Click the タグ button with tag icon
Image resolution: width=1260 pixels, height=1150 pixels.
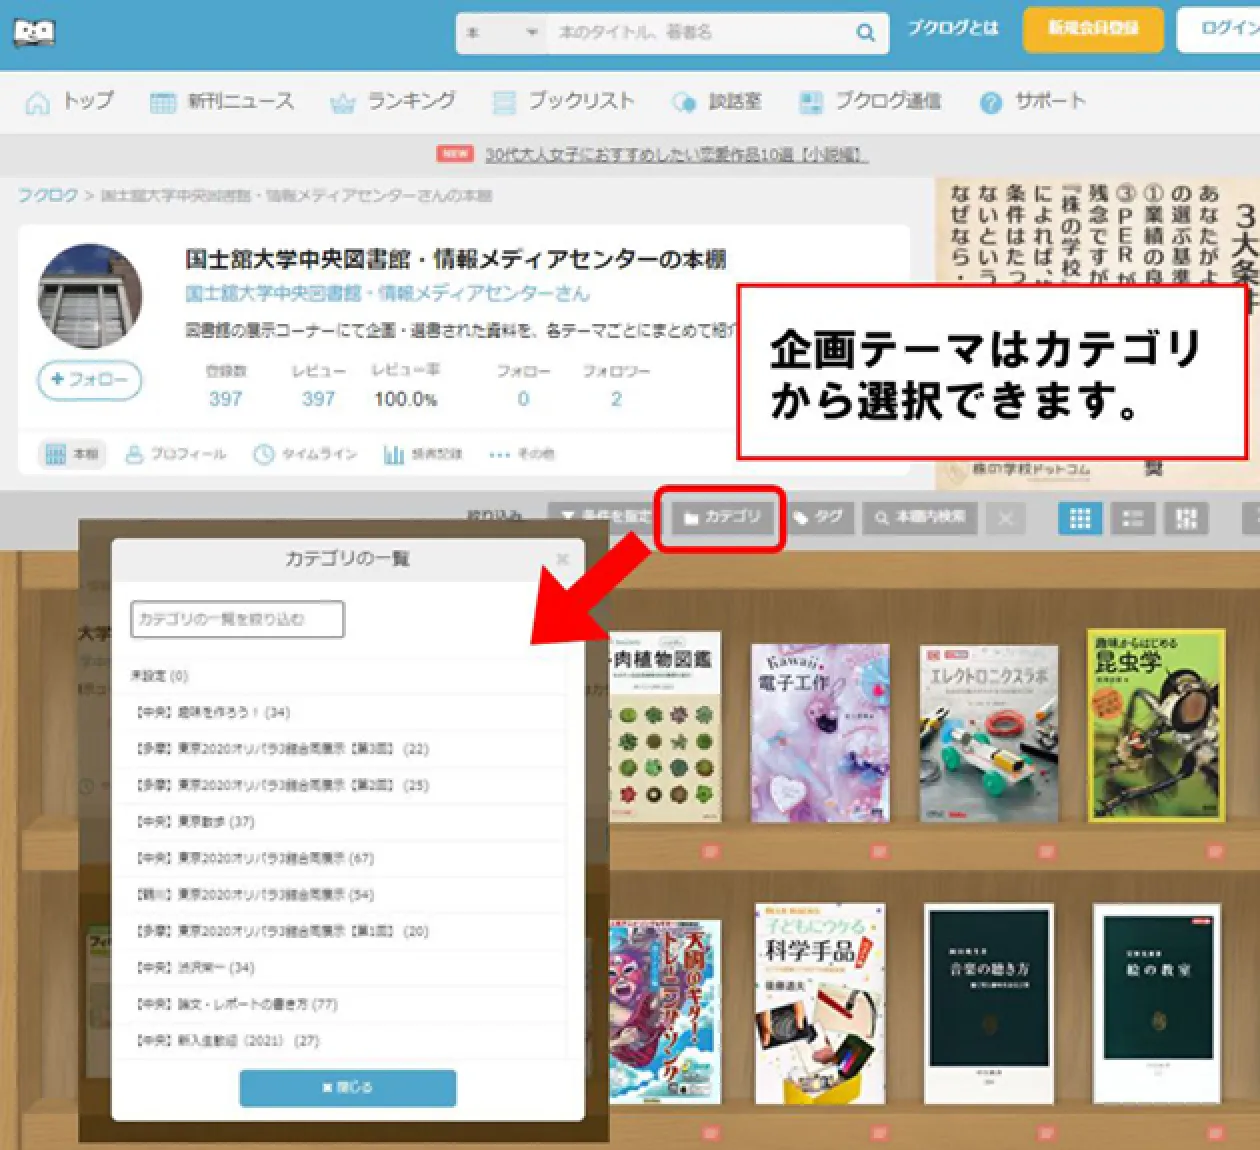tap(818, 517)
